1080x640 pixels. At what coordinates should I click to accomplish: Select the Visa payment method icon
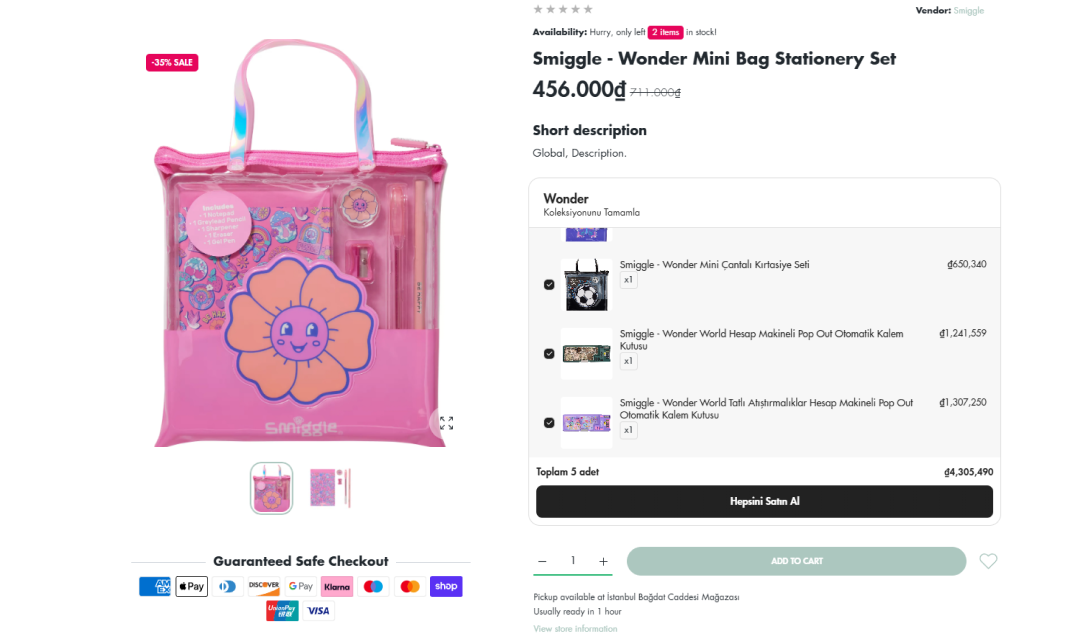point(318,610)
